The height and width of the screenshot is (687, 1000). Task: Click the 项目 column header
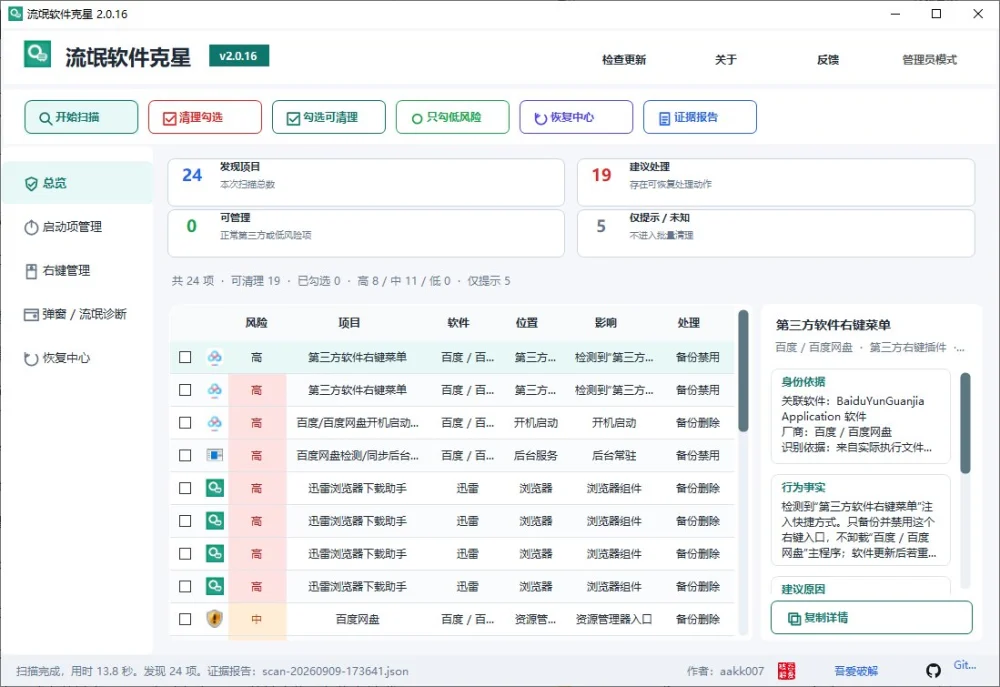(349, 323)
